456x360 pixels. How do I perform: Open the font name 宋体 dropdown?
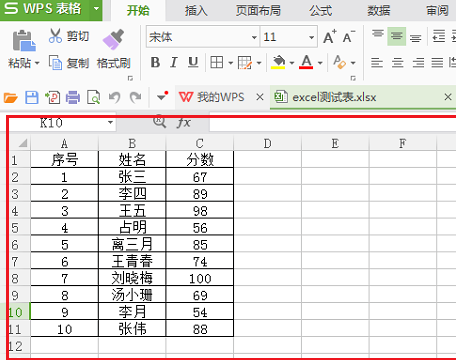point(254,37)
